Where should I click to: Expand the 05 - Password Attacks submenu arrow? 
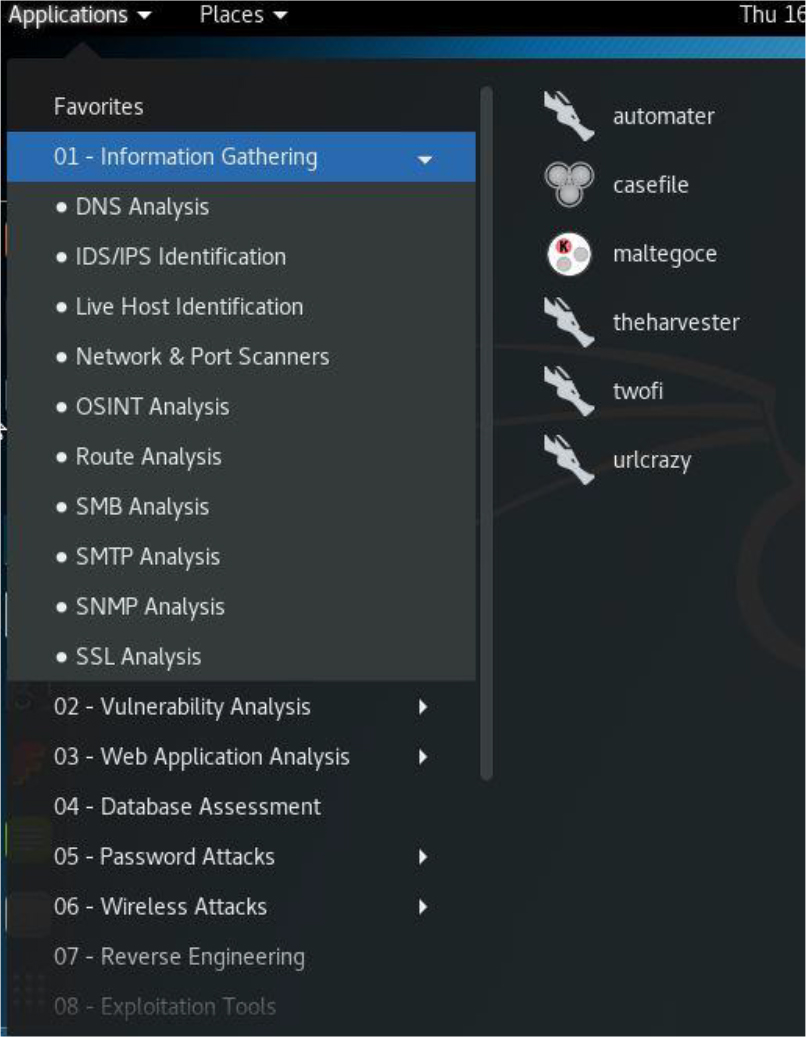[x=423, y=857]
